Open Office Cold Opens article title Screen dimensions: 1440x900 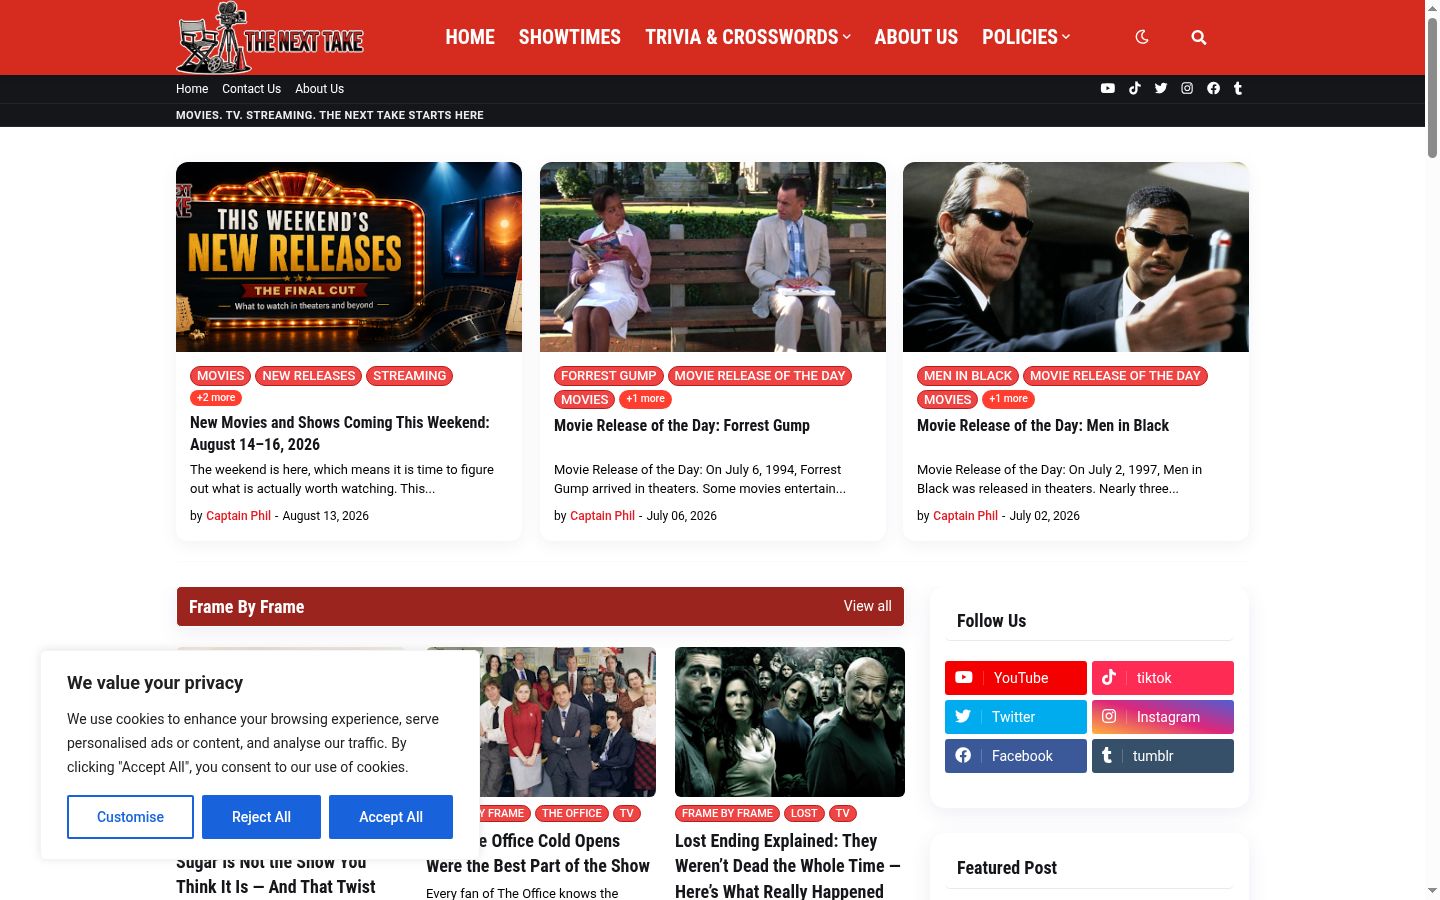coord(538,853)
